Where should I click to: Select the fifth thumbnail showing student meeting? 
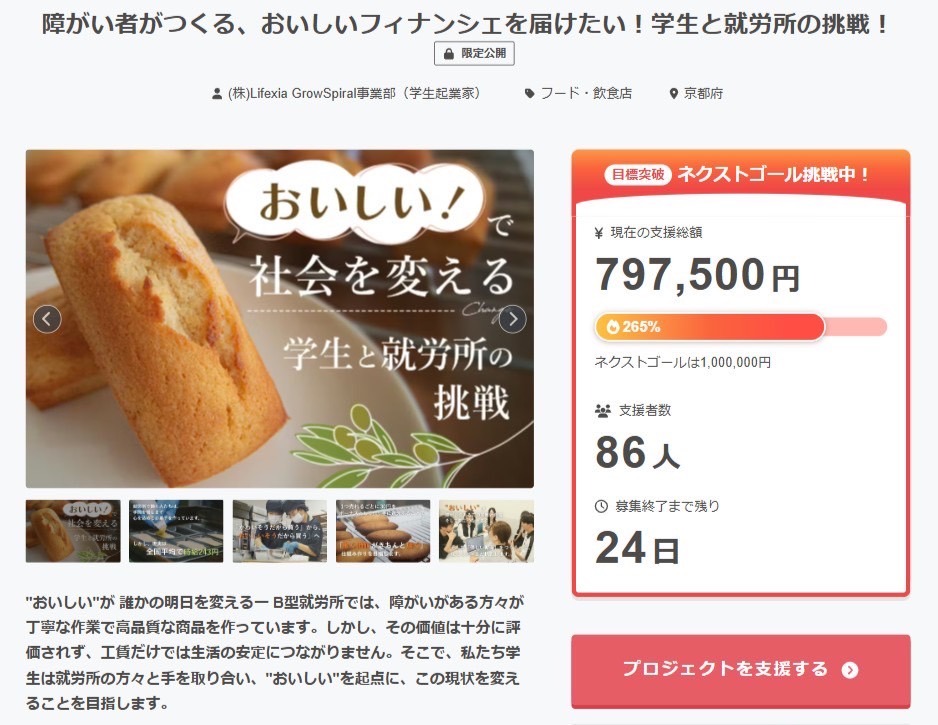click(x=486, y=531)
